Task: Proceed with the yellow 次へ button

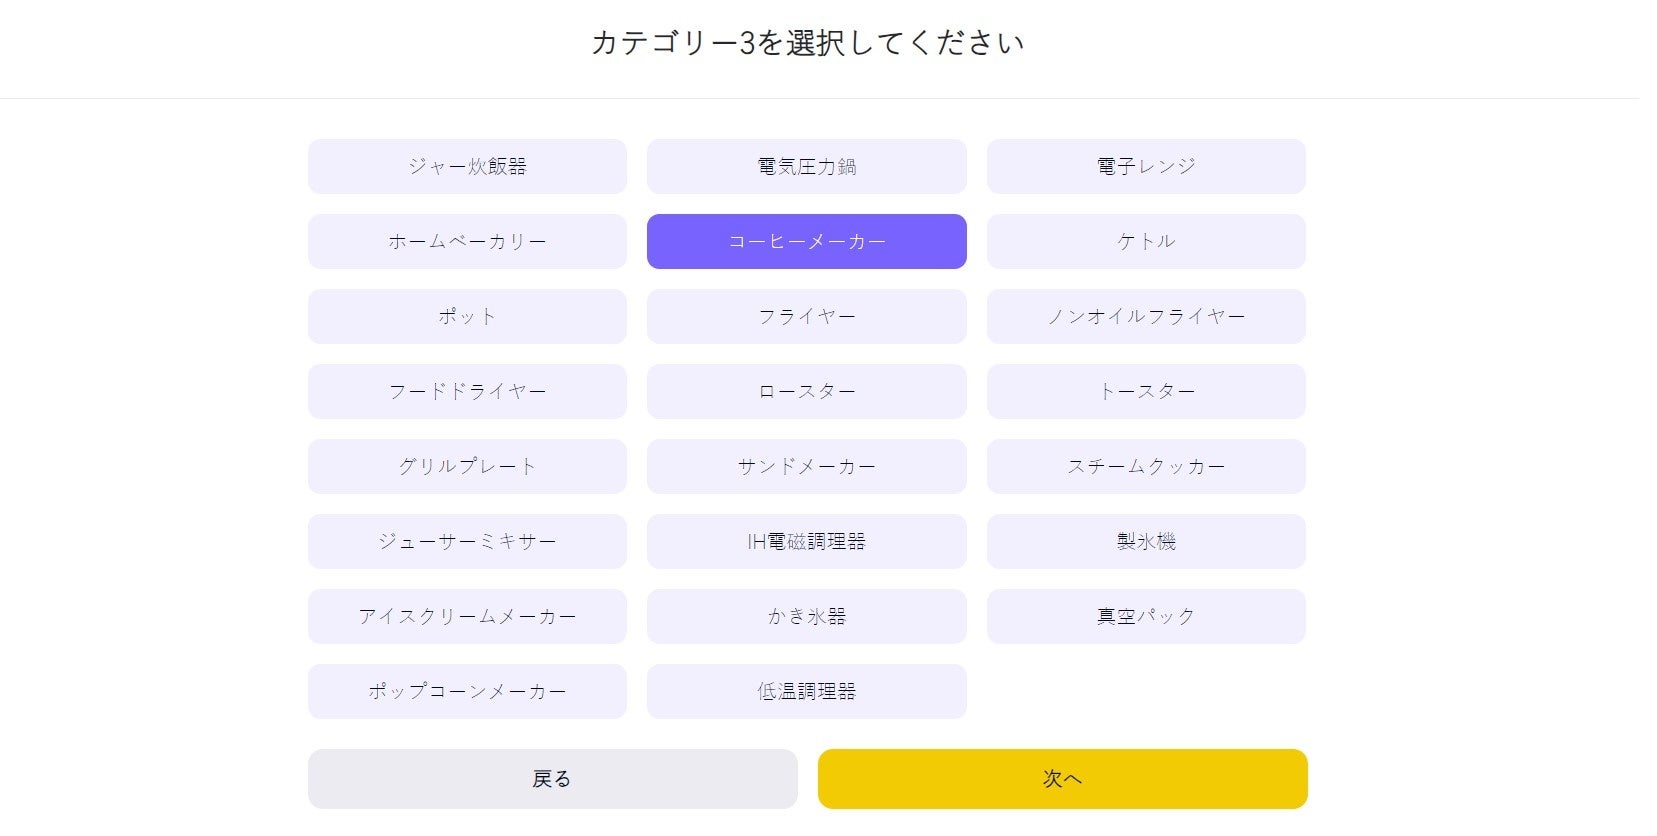Action: point(1062,779)
